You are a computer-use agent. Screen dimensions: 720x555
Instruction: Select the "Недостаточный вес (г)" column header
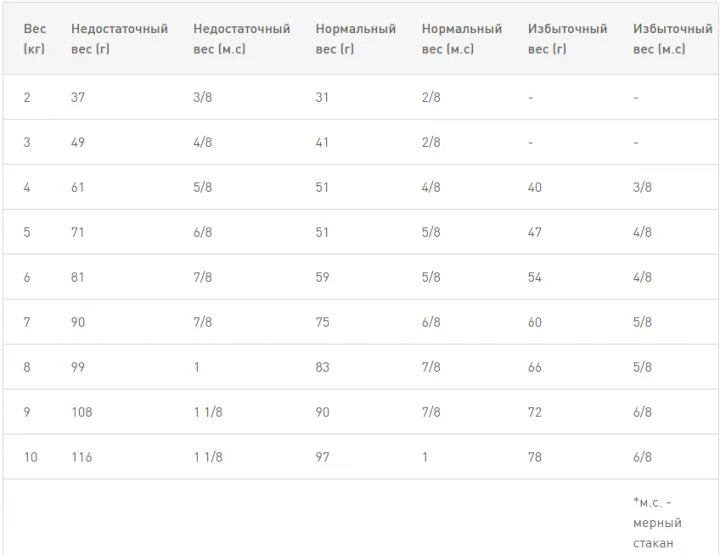click(119, 39)
